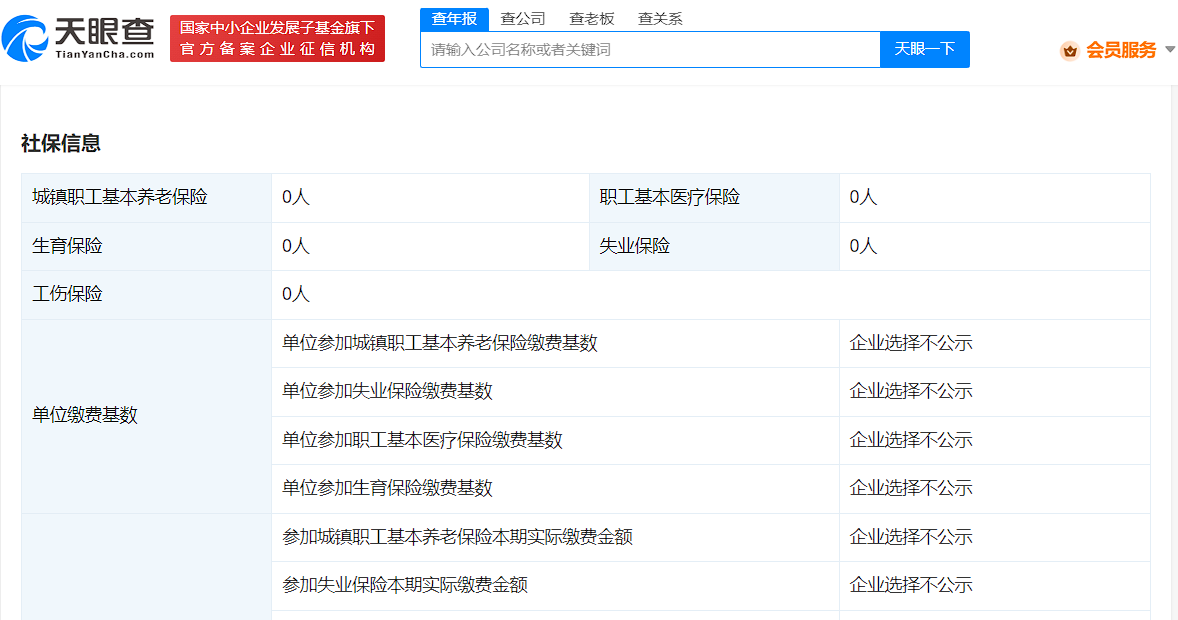Focus the company name search input field
Image resolution: width=1178 pixels, height=620 pixels.
650,49
